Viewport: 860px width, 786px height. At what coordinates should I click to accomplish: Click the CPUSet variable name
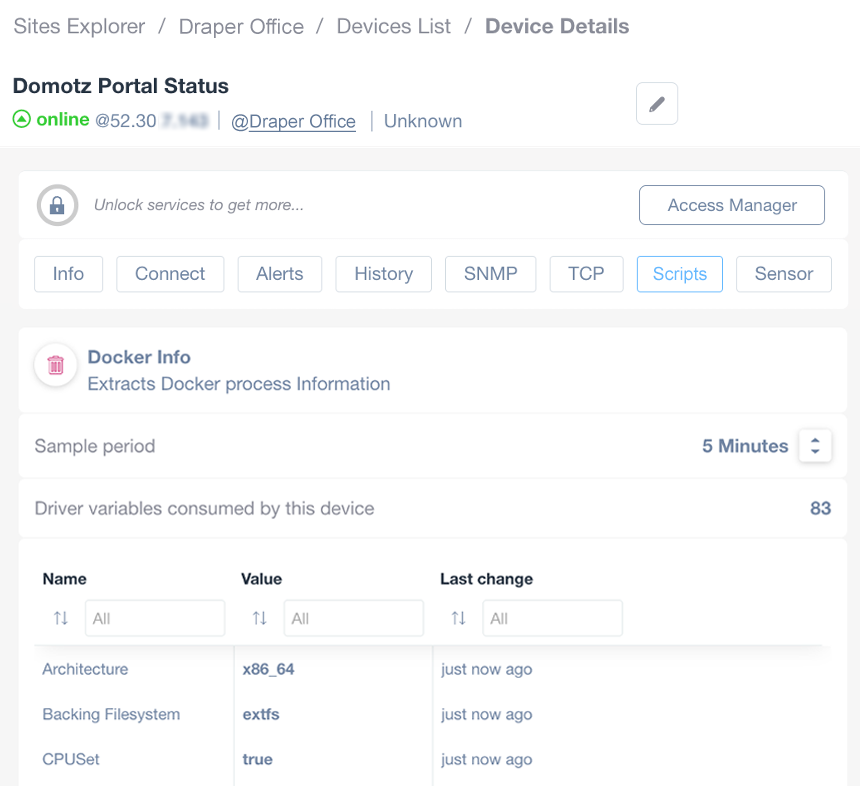[71, 759]
